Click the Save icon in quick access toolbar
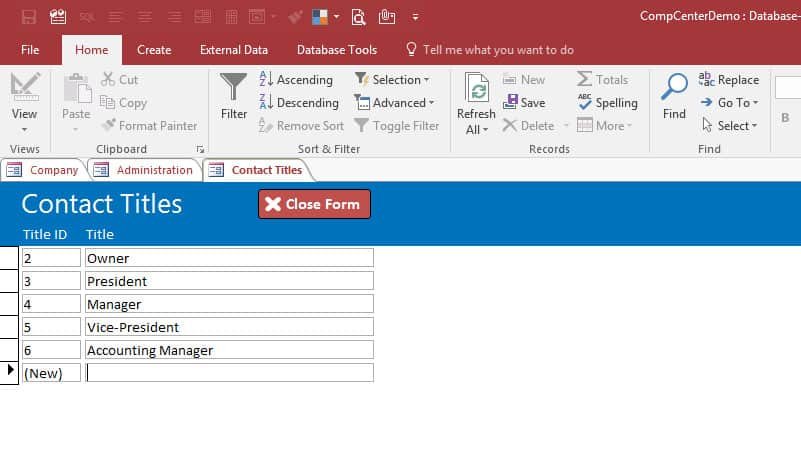This screenshot has width=801, height=462. [x=29, y=17]
